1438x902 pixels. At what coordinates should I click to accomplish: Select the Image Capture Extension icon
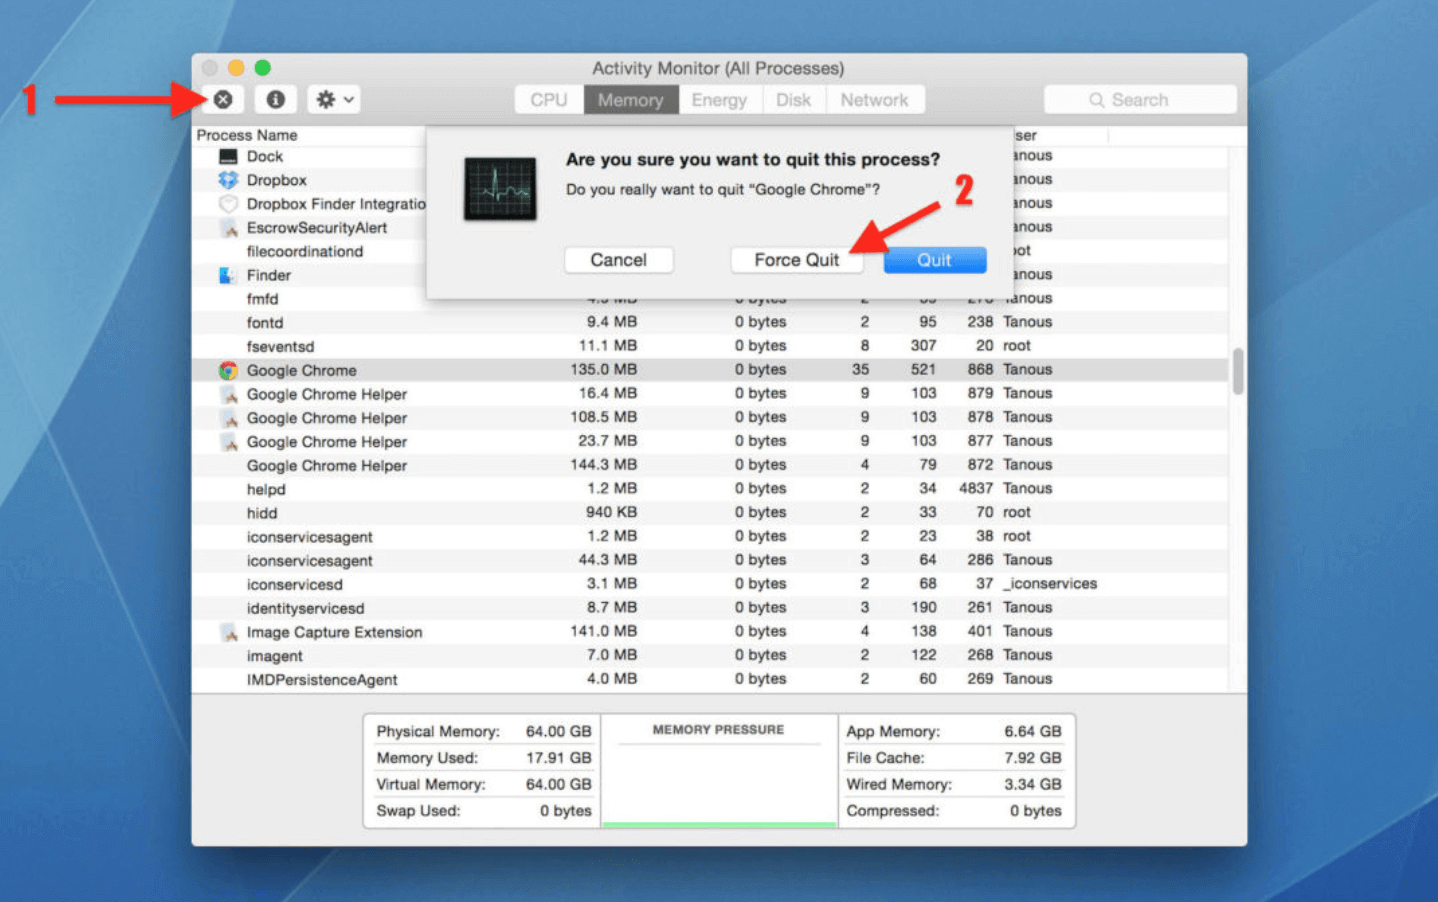coord(229,632)
